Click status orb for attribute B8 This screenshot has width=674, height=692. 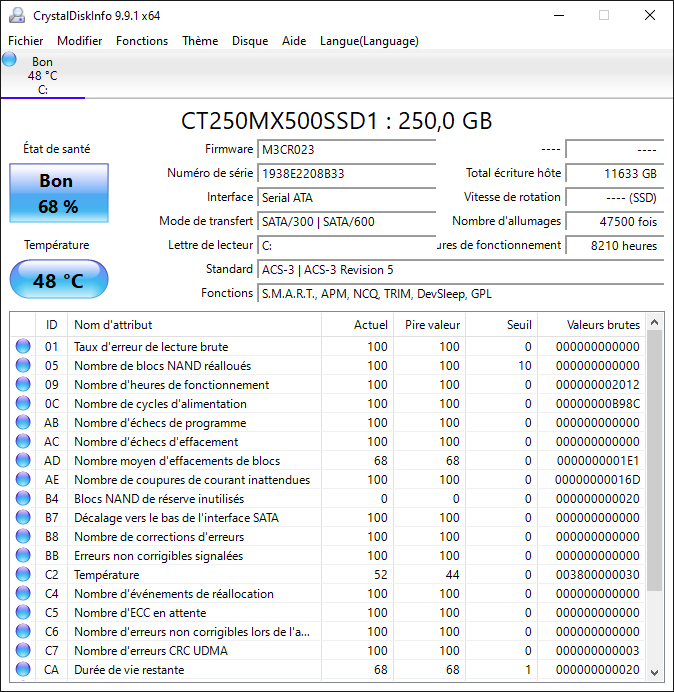[x=23, y=536]
